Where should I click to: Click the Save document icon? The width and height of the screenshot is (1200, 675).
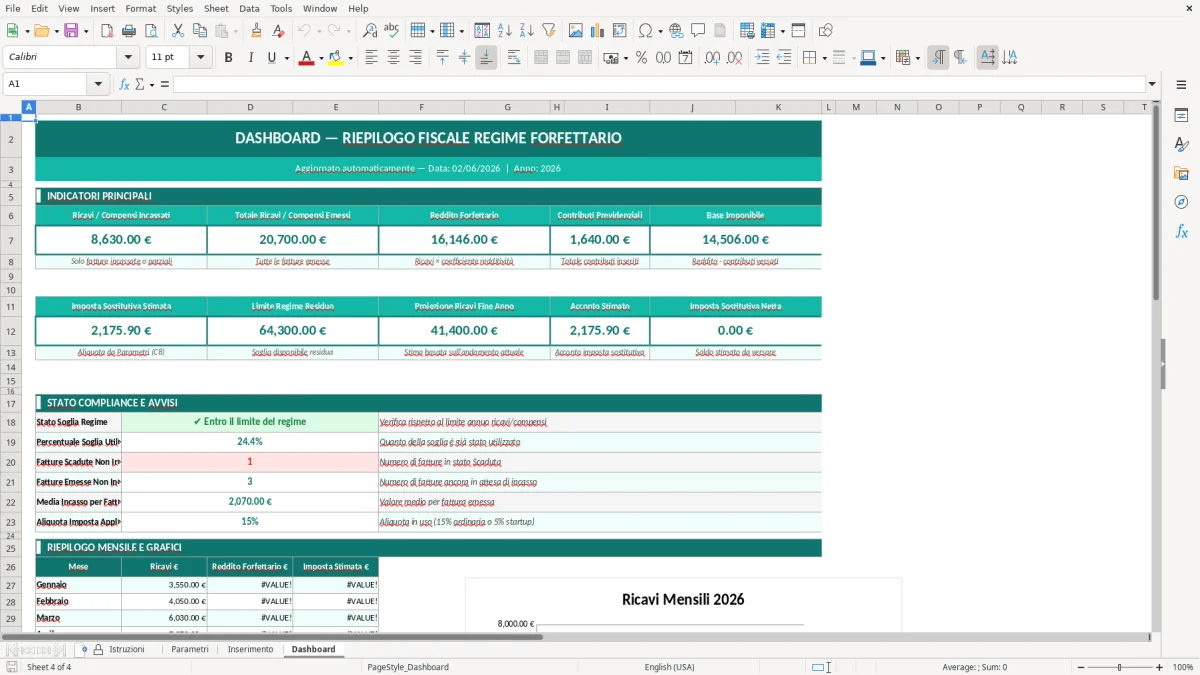click(x=71, y=31)
